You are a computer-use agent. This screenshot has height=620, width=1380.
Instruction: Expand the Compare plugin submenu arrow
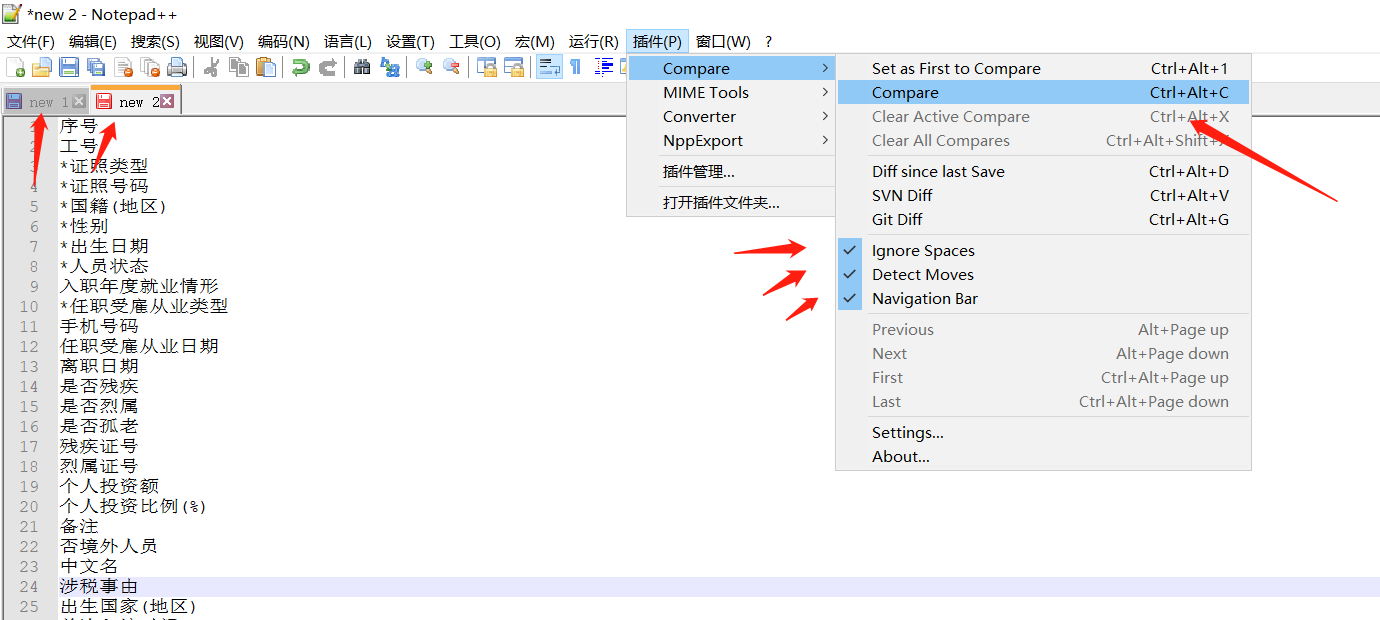click(x=825, y=69)
